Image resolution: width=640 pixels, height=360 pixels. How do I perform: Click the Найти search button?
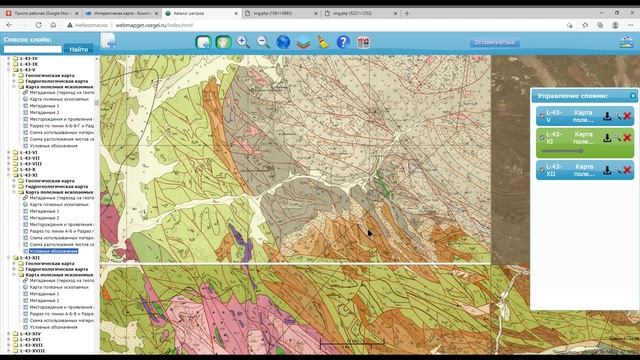pos(79,49)
